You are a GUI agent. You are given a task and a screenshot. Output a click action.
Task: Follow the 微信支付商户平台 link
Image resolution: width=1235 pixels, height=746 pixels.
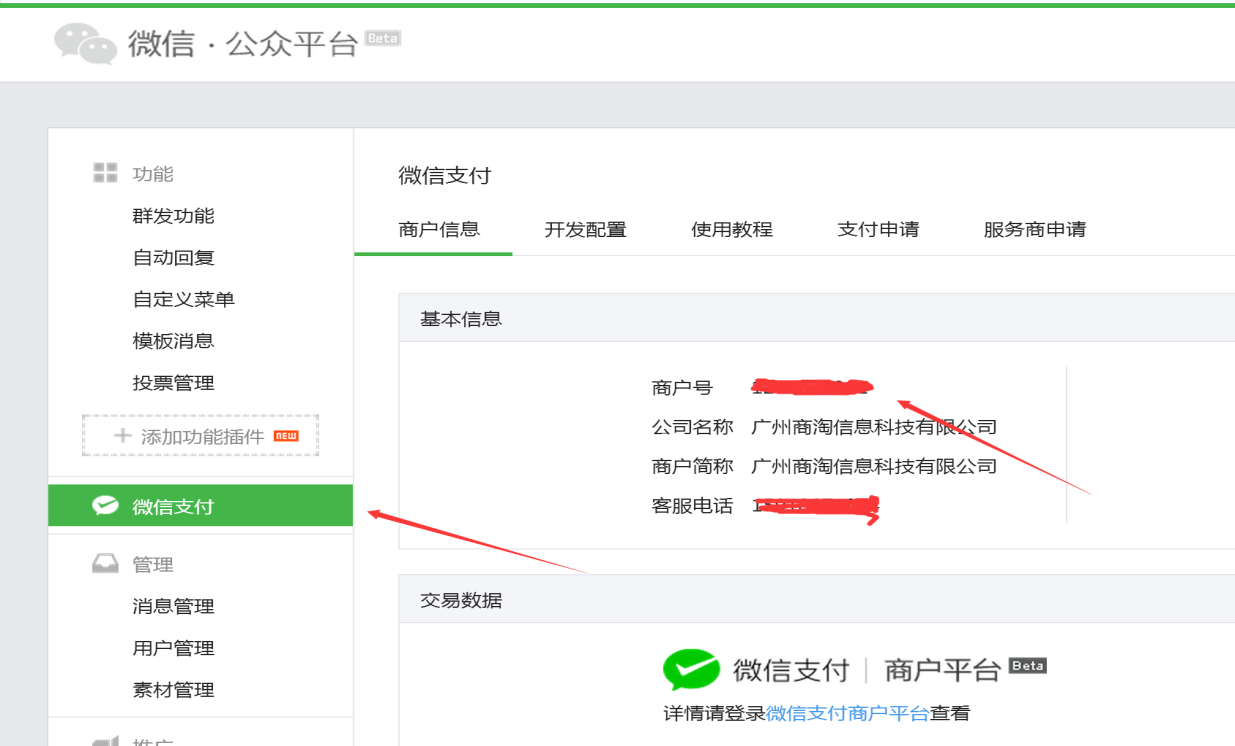tap(848, 713)
